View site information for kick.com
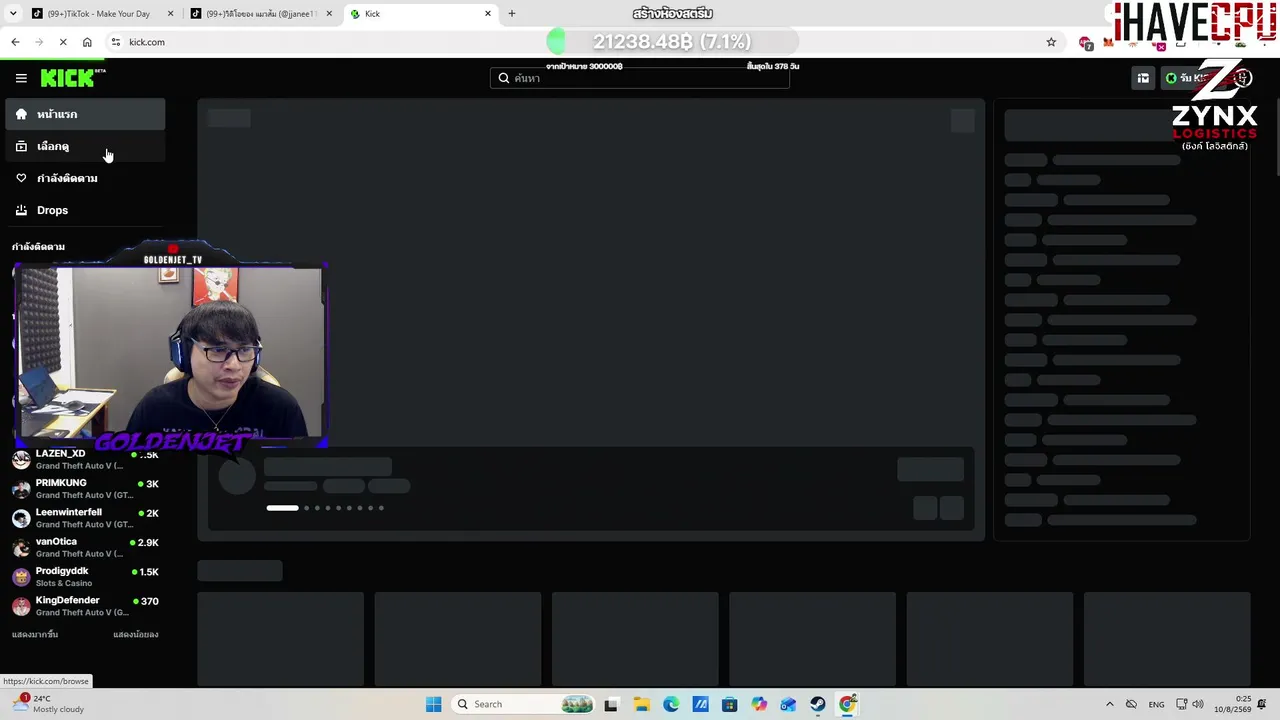The height and width of the screenshot is (720, 1280). 116,42
